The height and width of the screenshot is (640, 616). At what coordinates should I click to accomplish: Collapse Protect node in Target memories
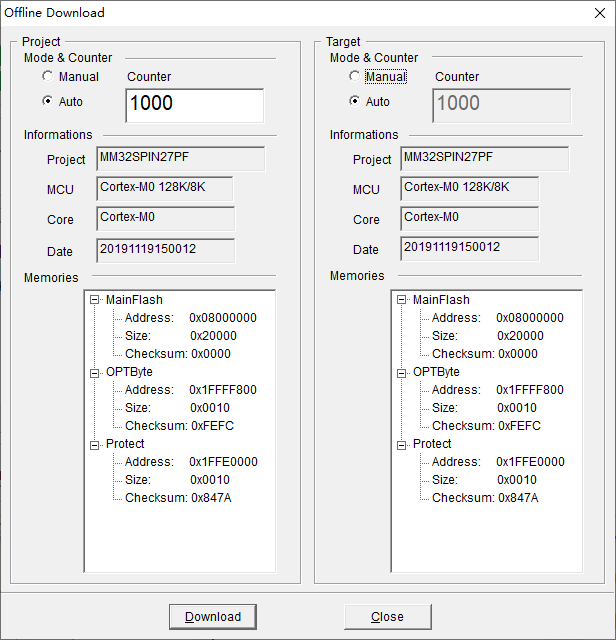[x=401, y=445]
